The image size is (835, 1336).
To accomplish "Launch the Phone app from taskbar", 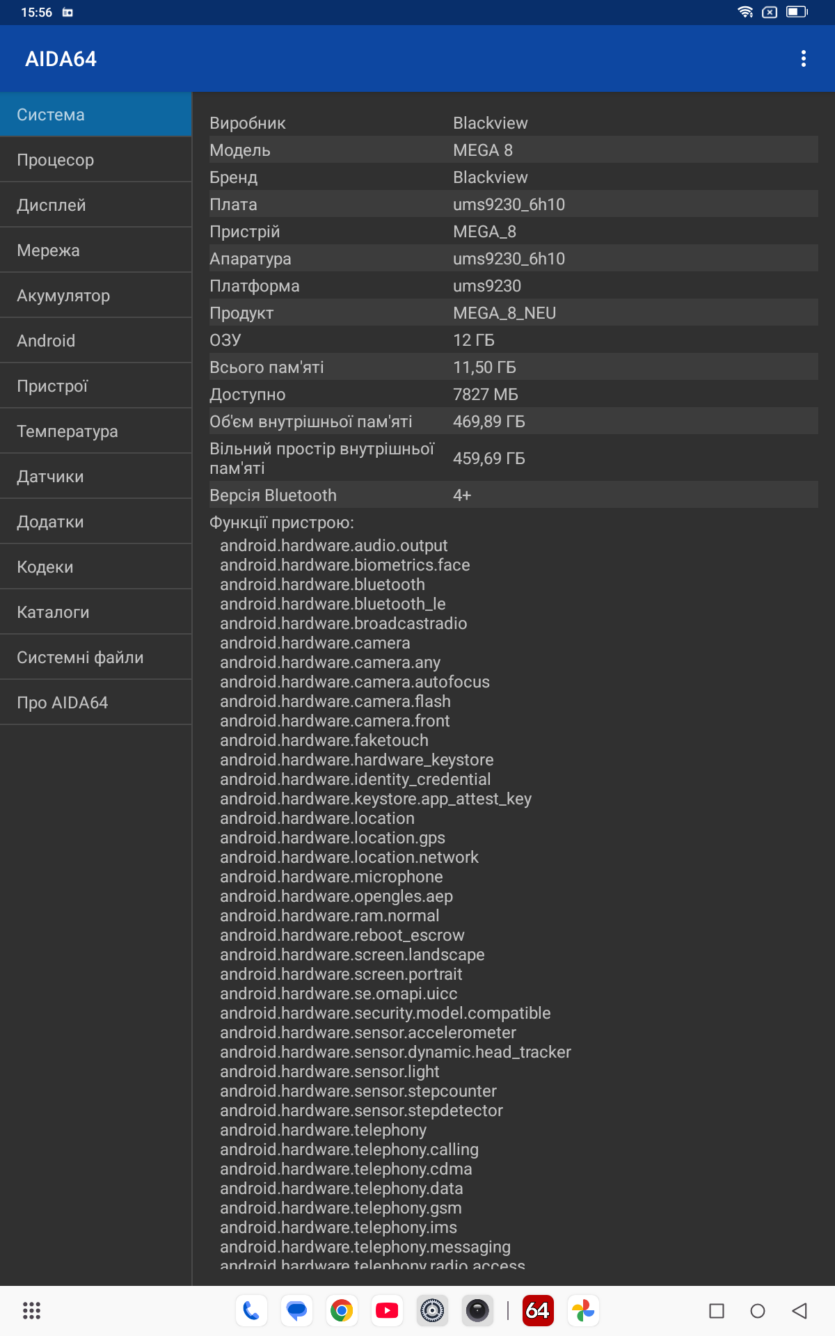I will coord(251,1310).
